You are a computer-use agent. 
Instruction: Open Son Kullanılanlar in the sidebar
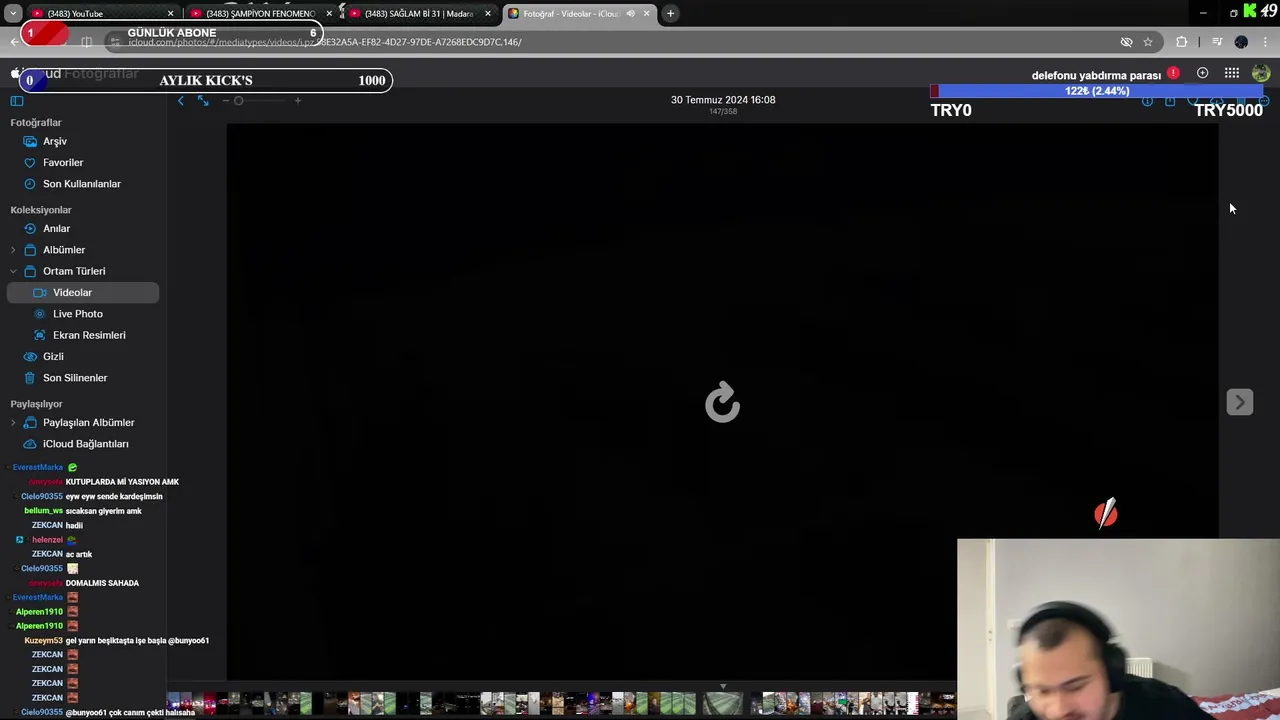tap(82, 184)
